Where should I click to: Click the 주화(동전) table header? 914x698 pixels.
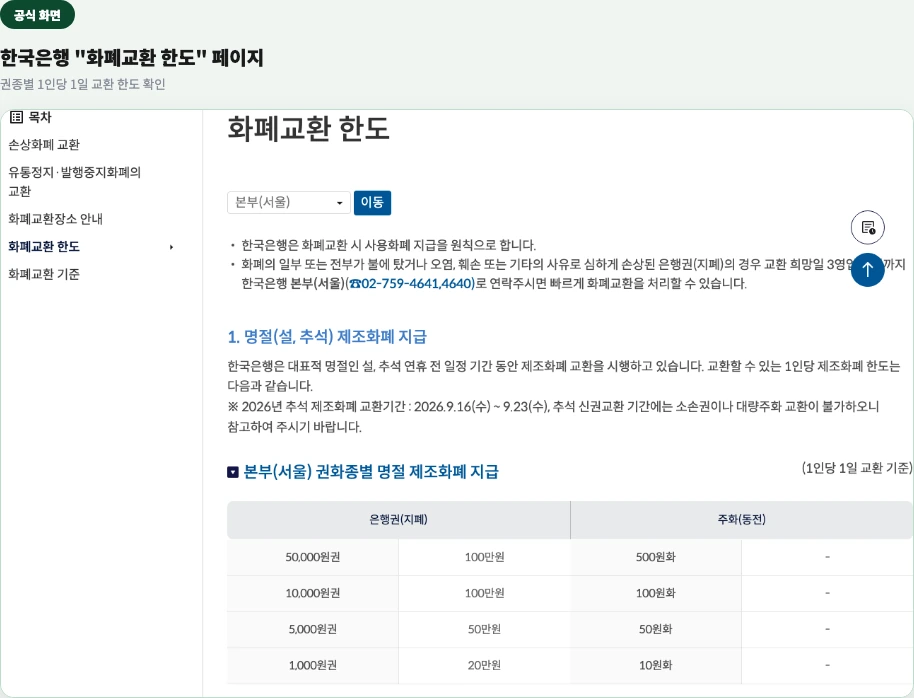741,519
